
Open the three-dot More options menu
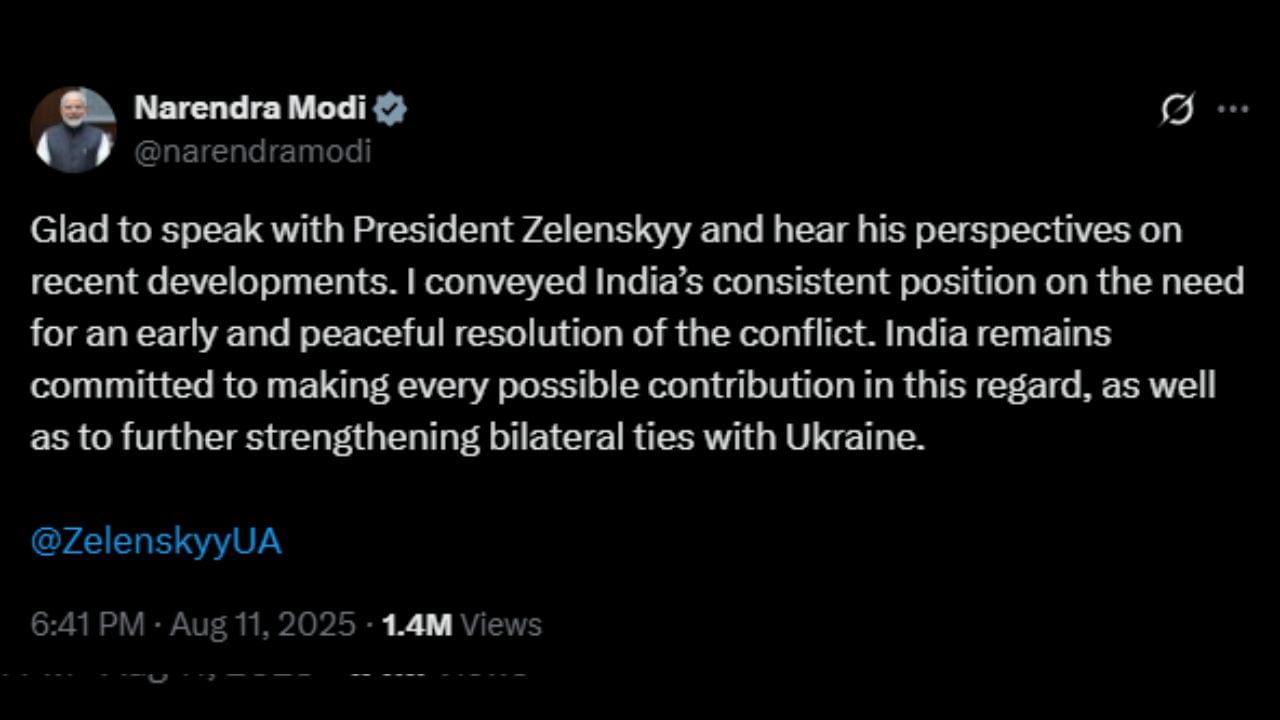[1232, 109]
